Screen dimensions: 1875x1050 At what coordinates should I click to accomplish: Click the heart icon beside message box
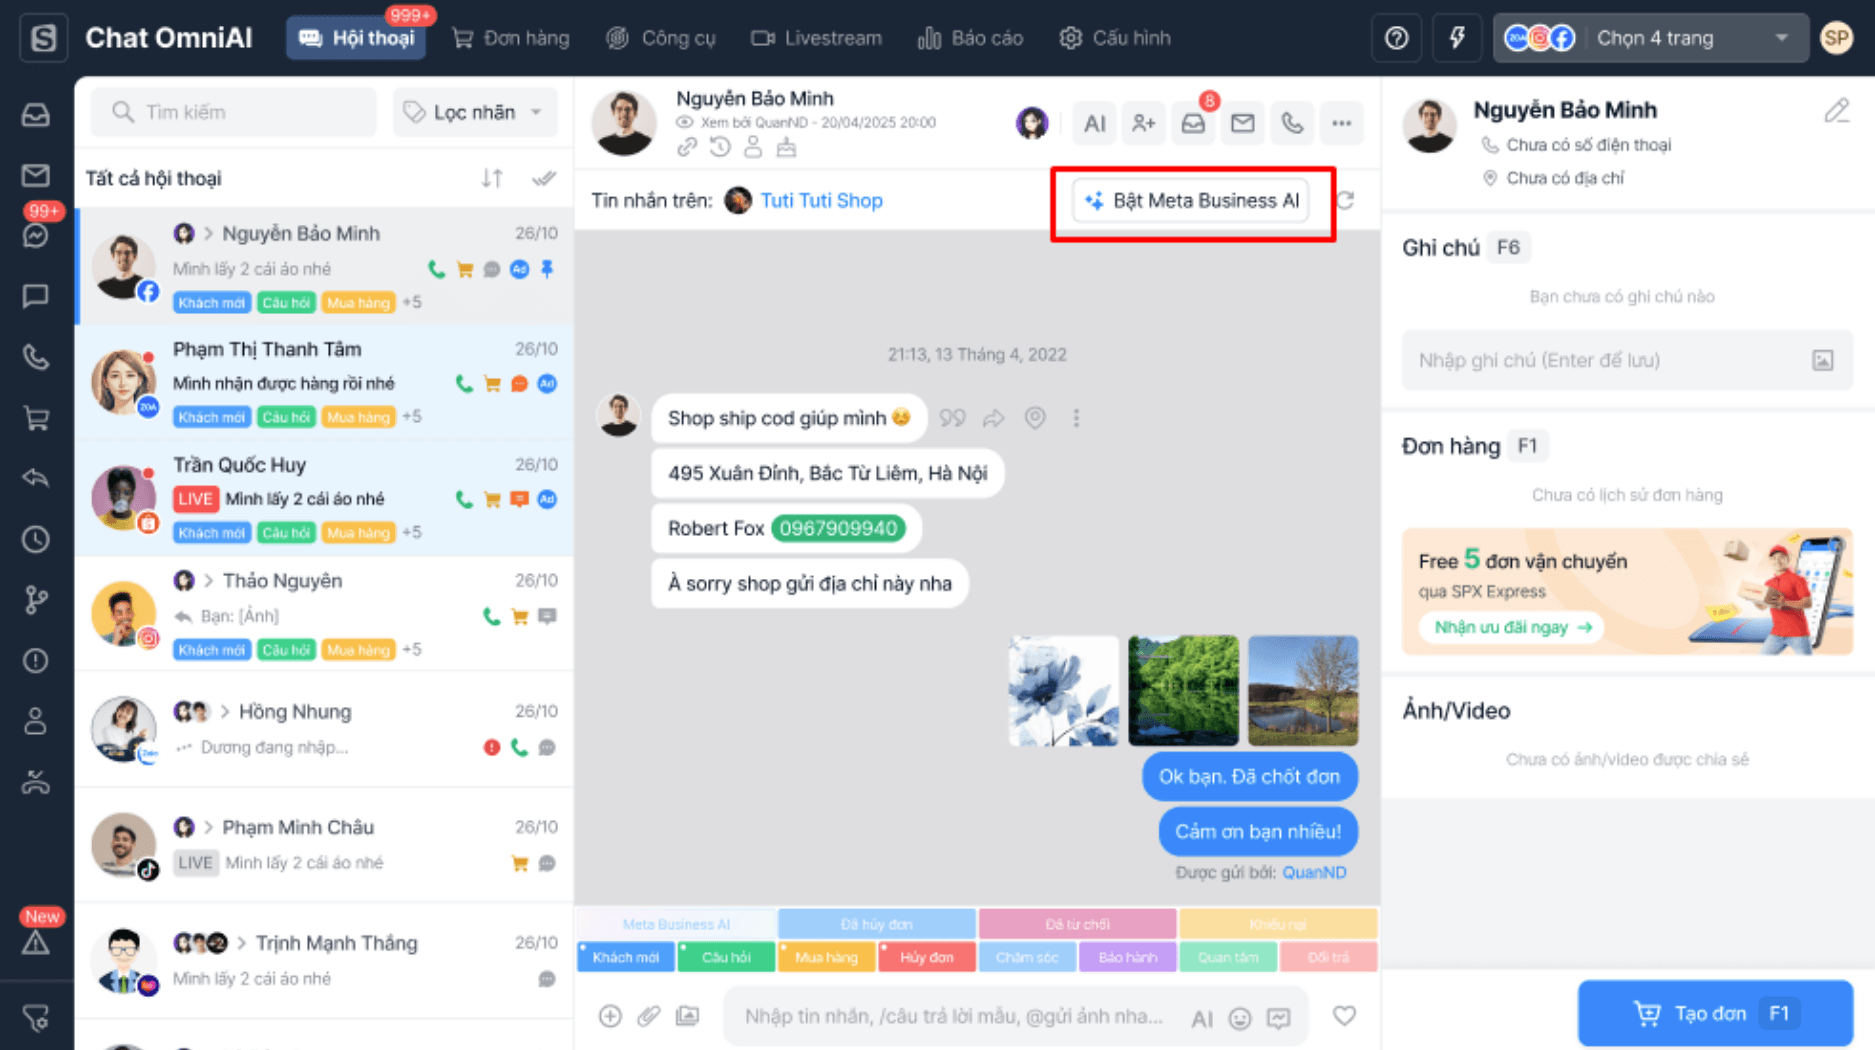1344,1016
